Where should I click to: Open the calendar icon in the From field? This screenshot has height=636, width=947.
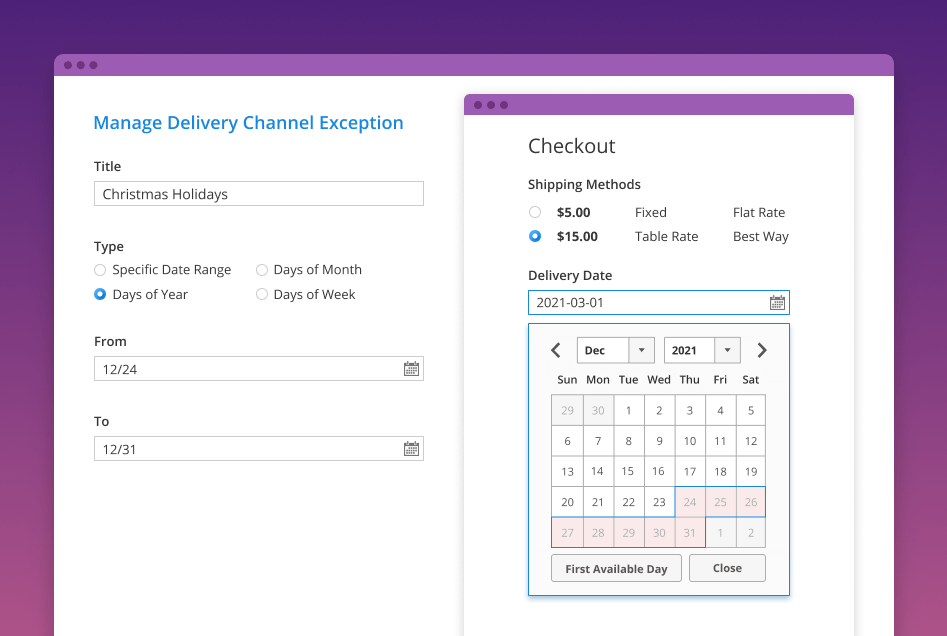[x=410, y=368]
